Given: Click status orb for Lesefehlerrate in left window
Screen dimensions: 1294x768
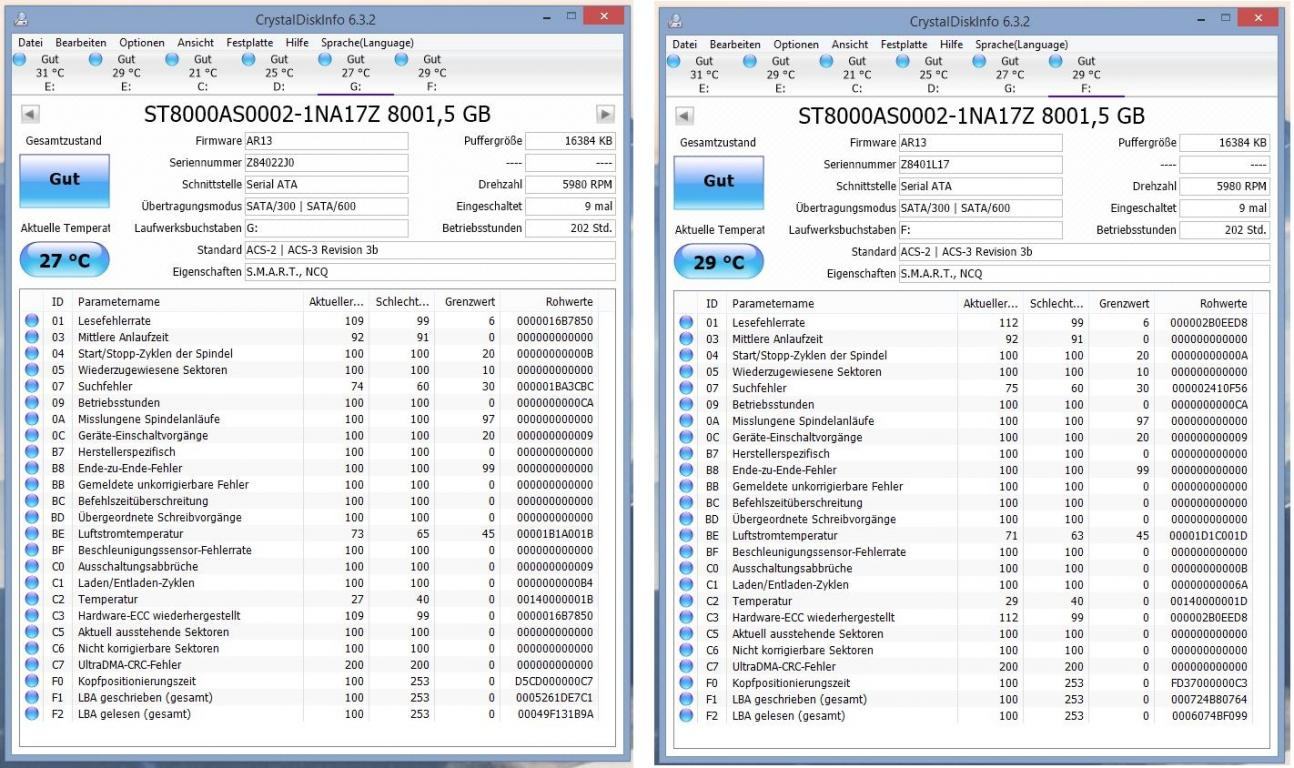Looking at the screenshot, I should (32, 321).
